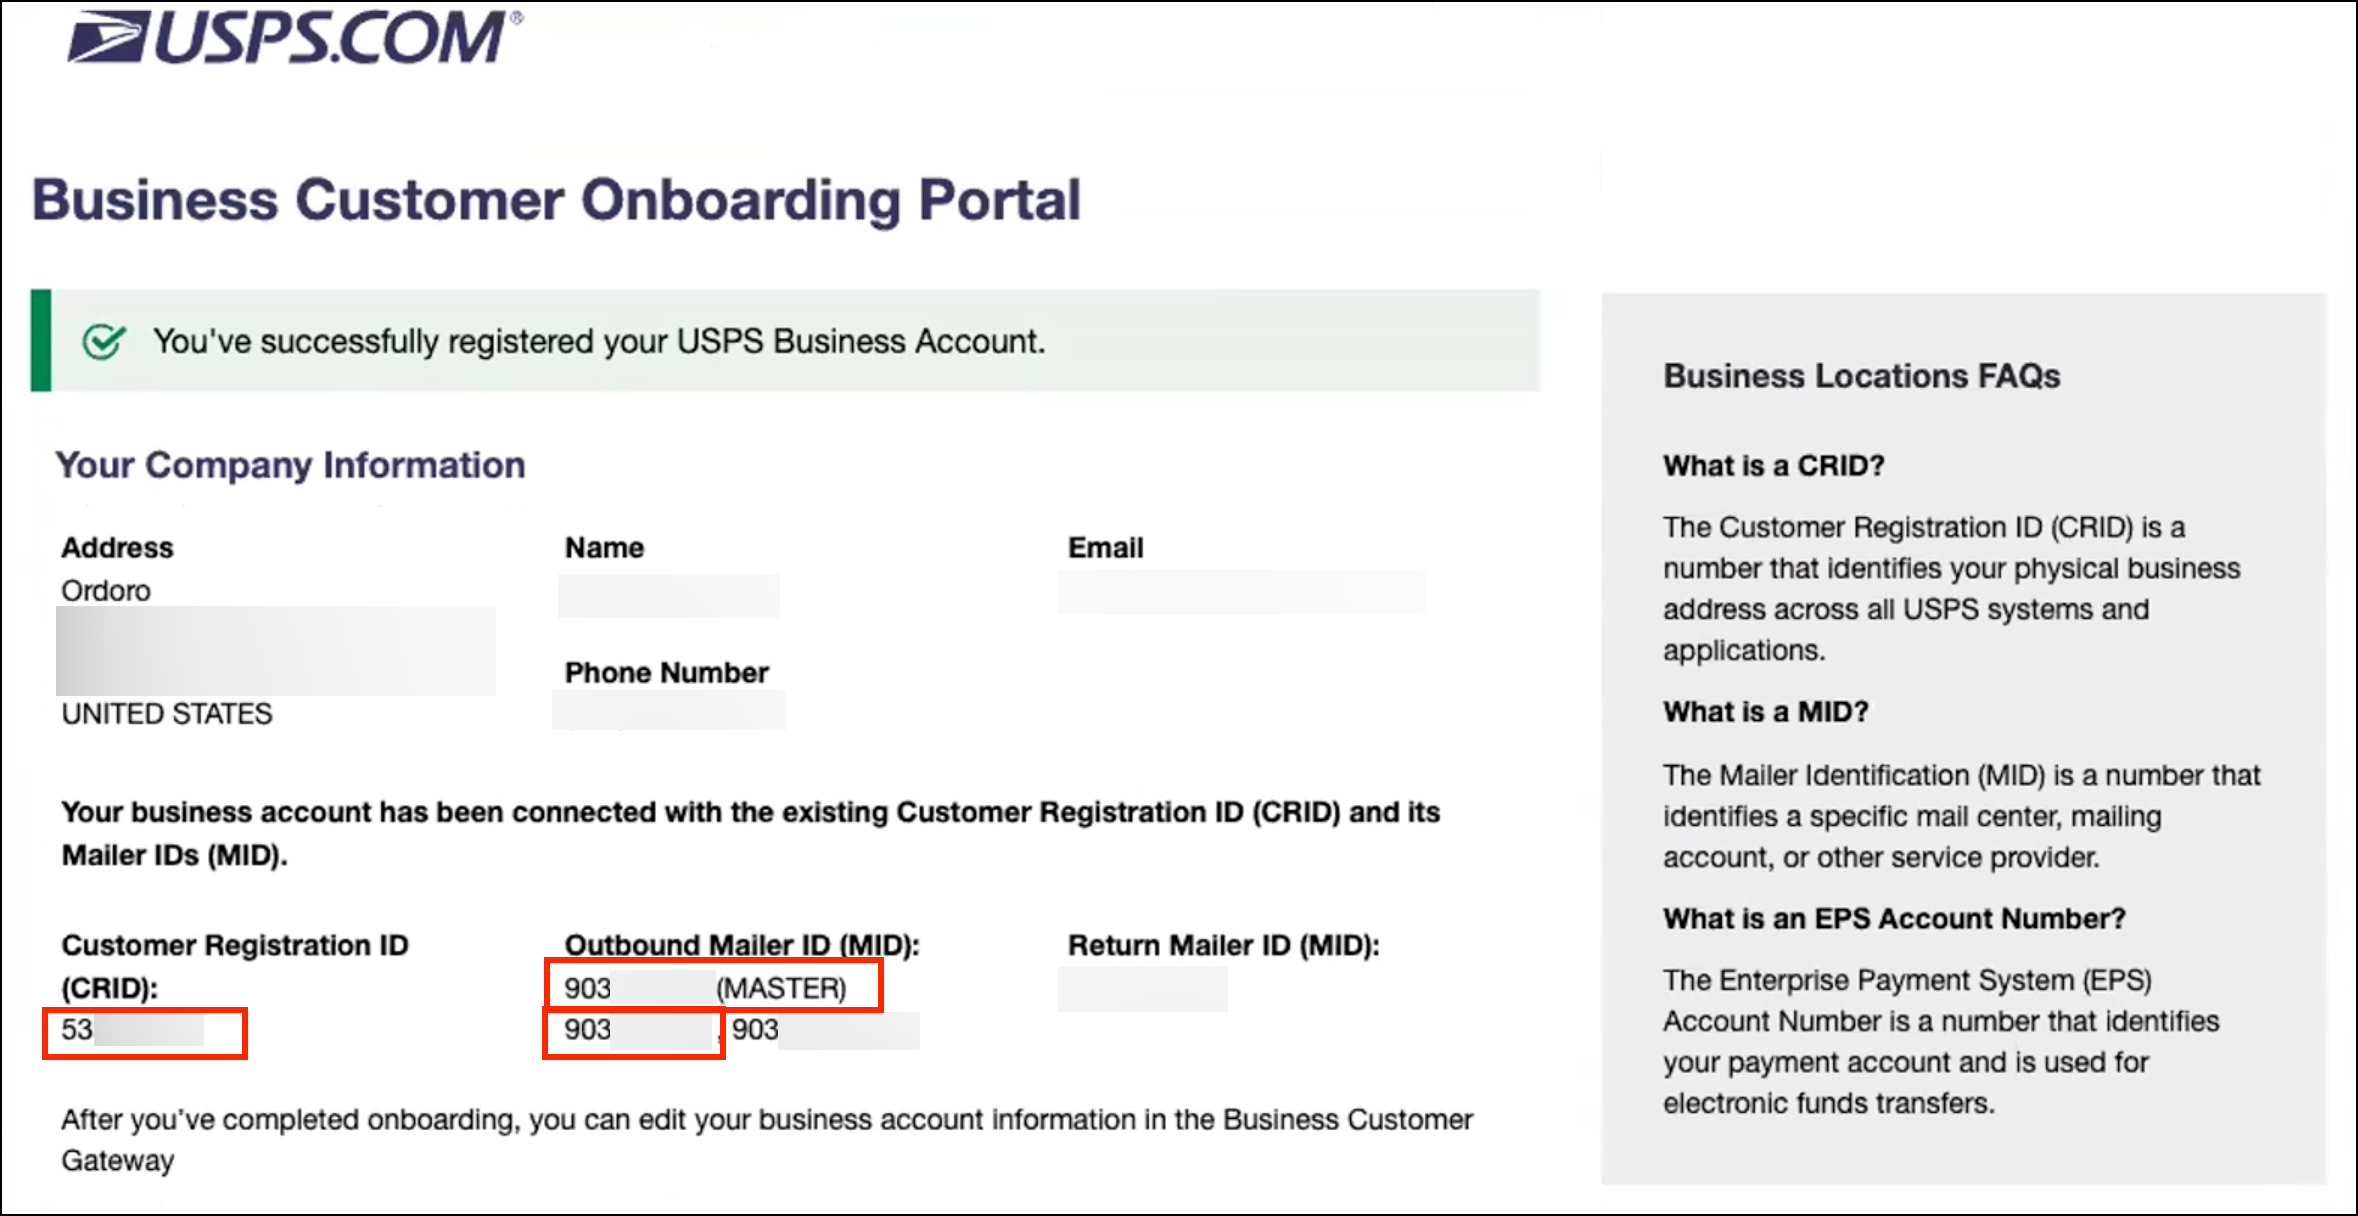Click the registration success confirmation banner

click(788, 340)
